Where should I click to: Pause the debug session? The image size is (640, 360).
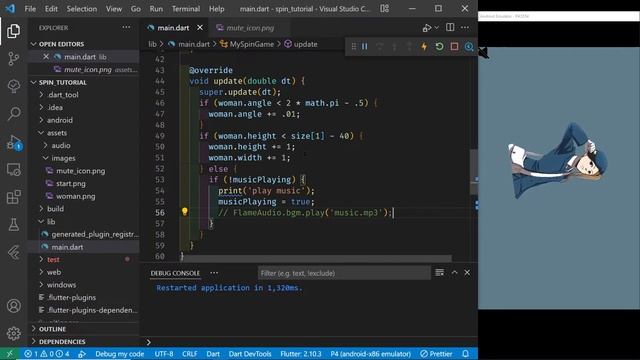click(x=364, y=47)
